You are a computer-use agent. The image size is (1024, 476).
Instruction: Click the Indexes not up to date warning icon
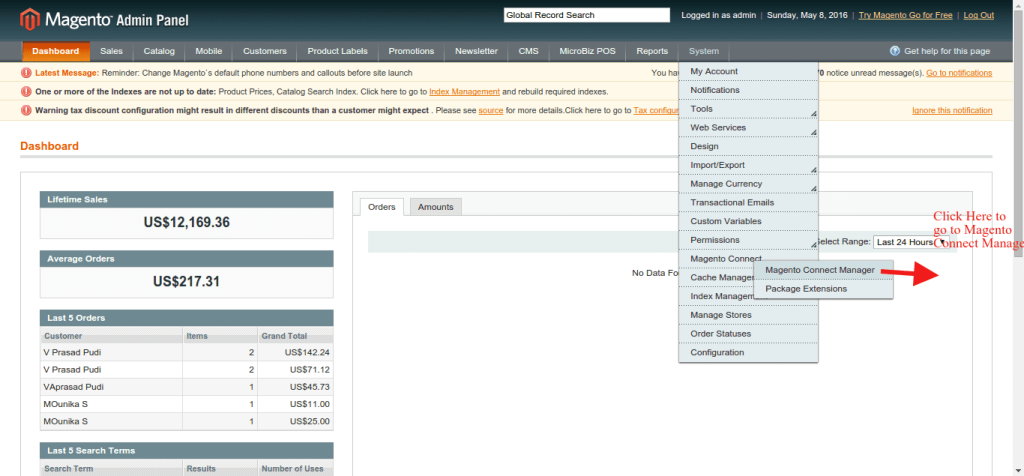click(x=26, y=91)
